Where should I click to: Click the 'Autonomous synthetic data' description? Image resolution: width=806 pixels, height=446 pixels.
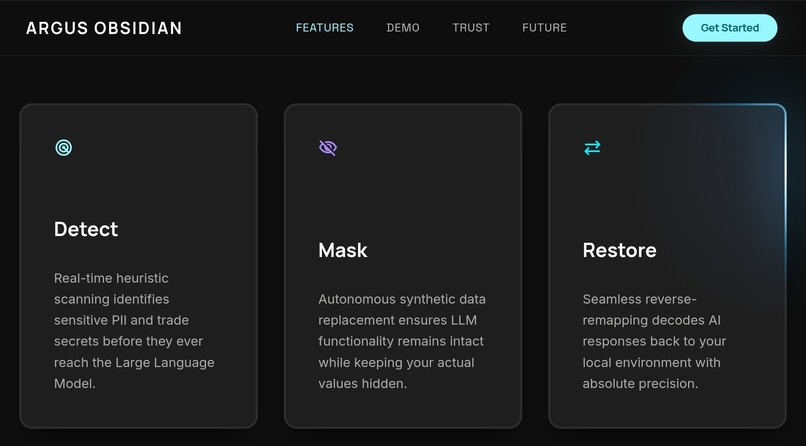pyautogui.click(x=401, y=341)
